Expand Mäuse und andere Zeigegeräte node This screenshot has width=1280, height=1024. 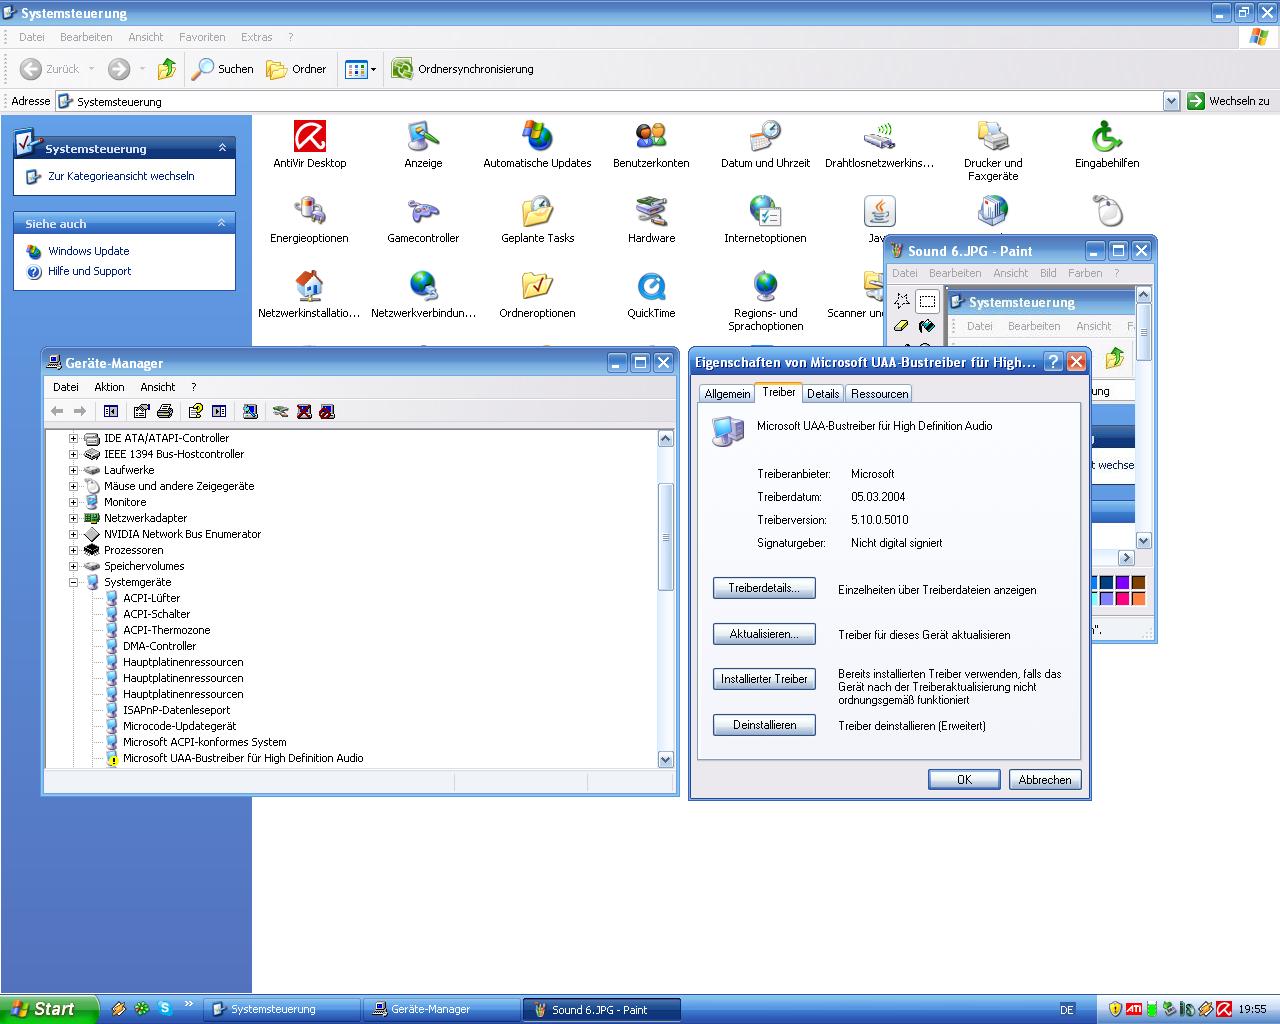click(73, 486)
